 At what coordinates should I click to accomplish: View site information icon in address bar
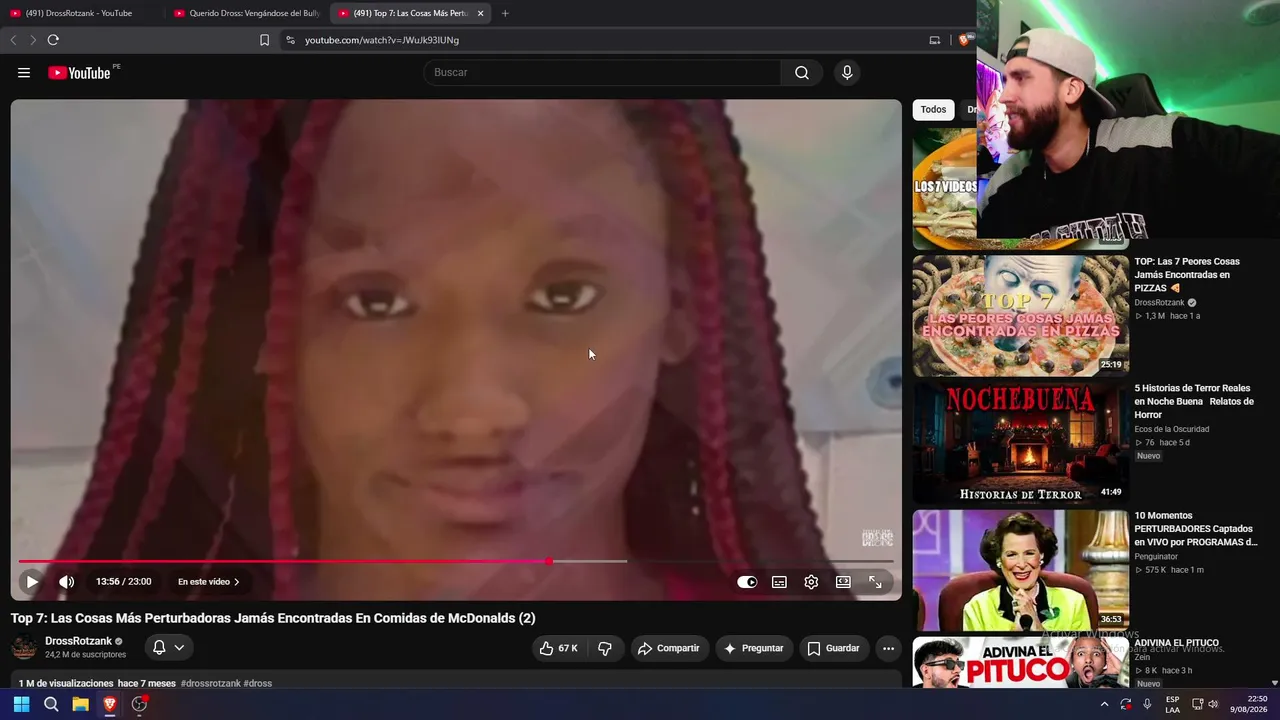(x=290, y=40)
